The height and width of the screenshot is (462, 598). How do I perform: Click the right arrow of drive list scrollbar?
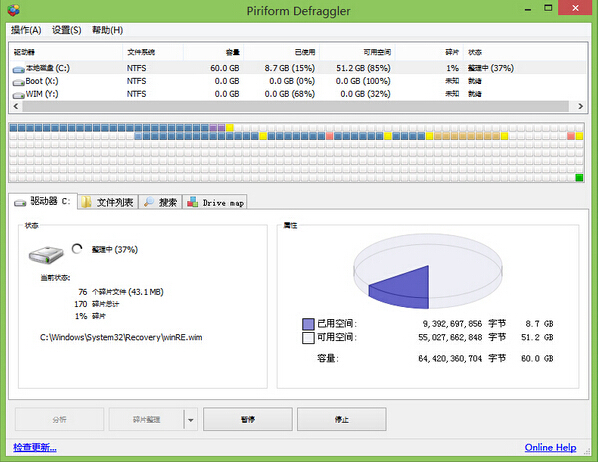pyautogui.click(x=580, y=106)
